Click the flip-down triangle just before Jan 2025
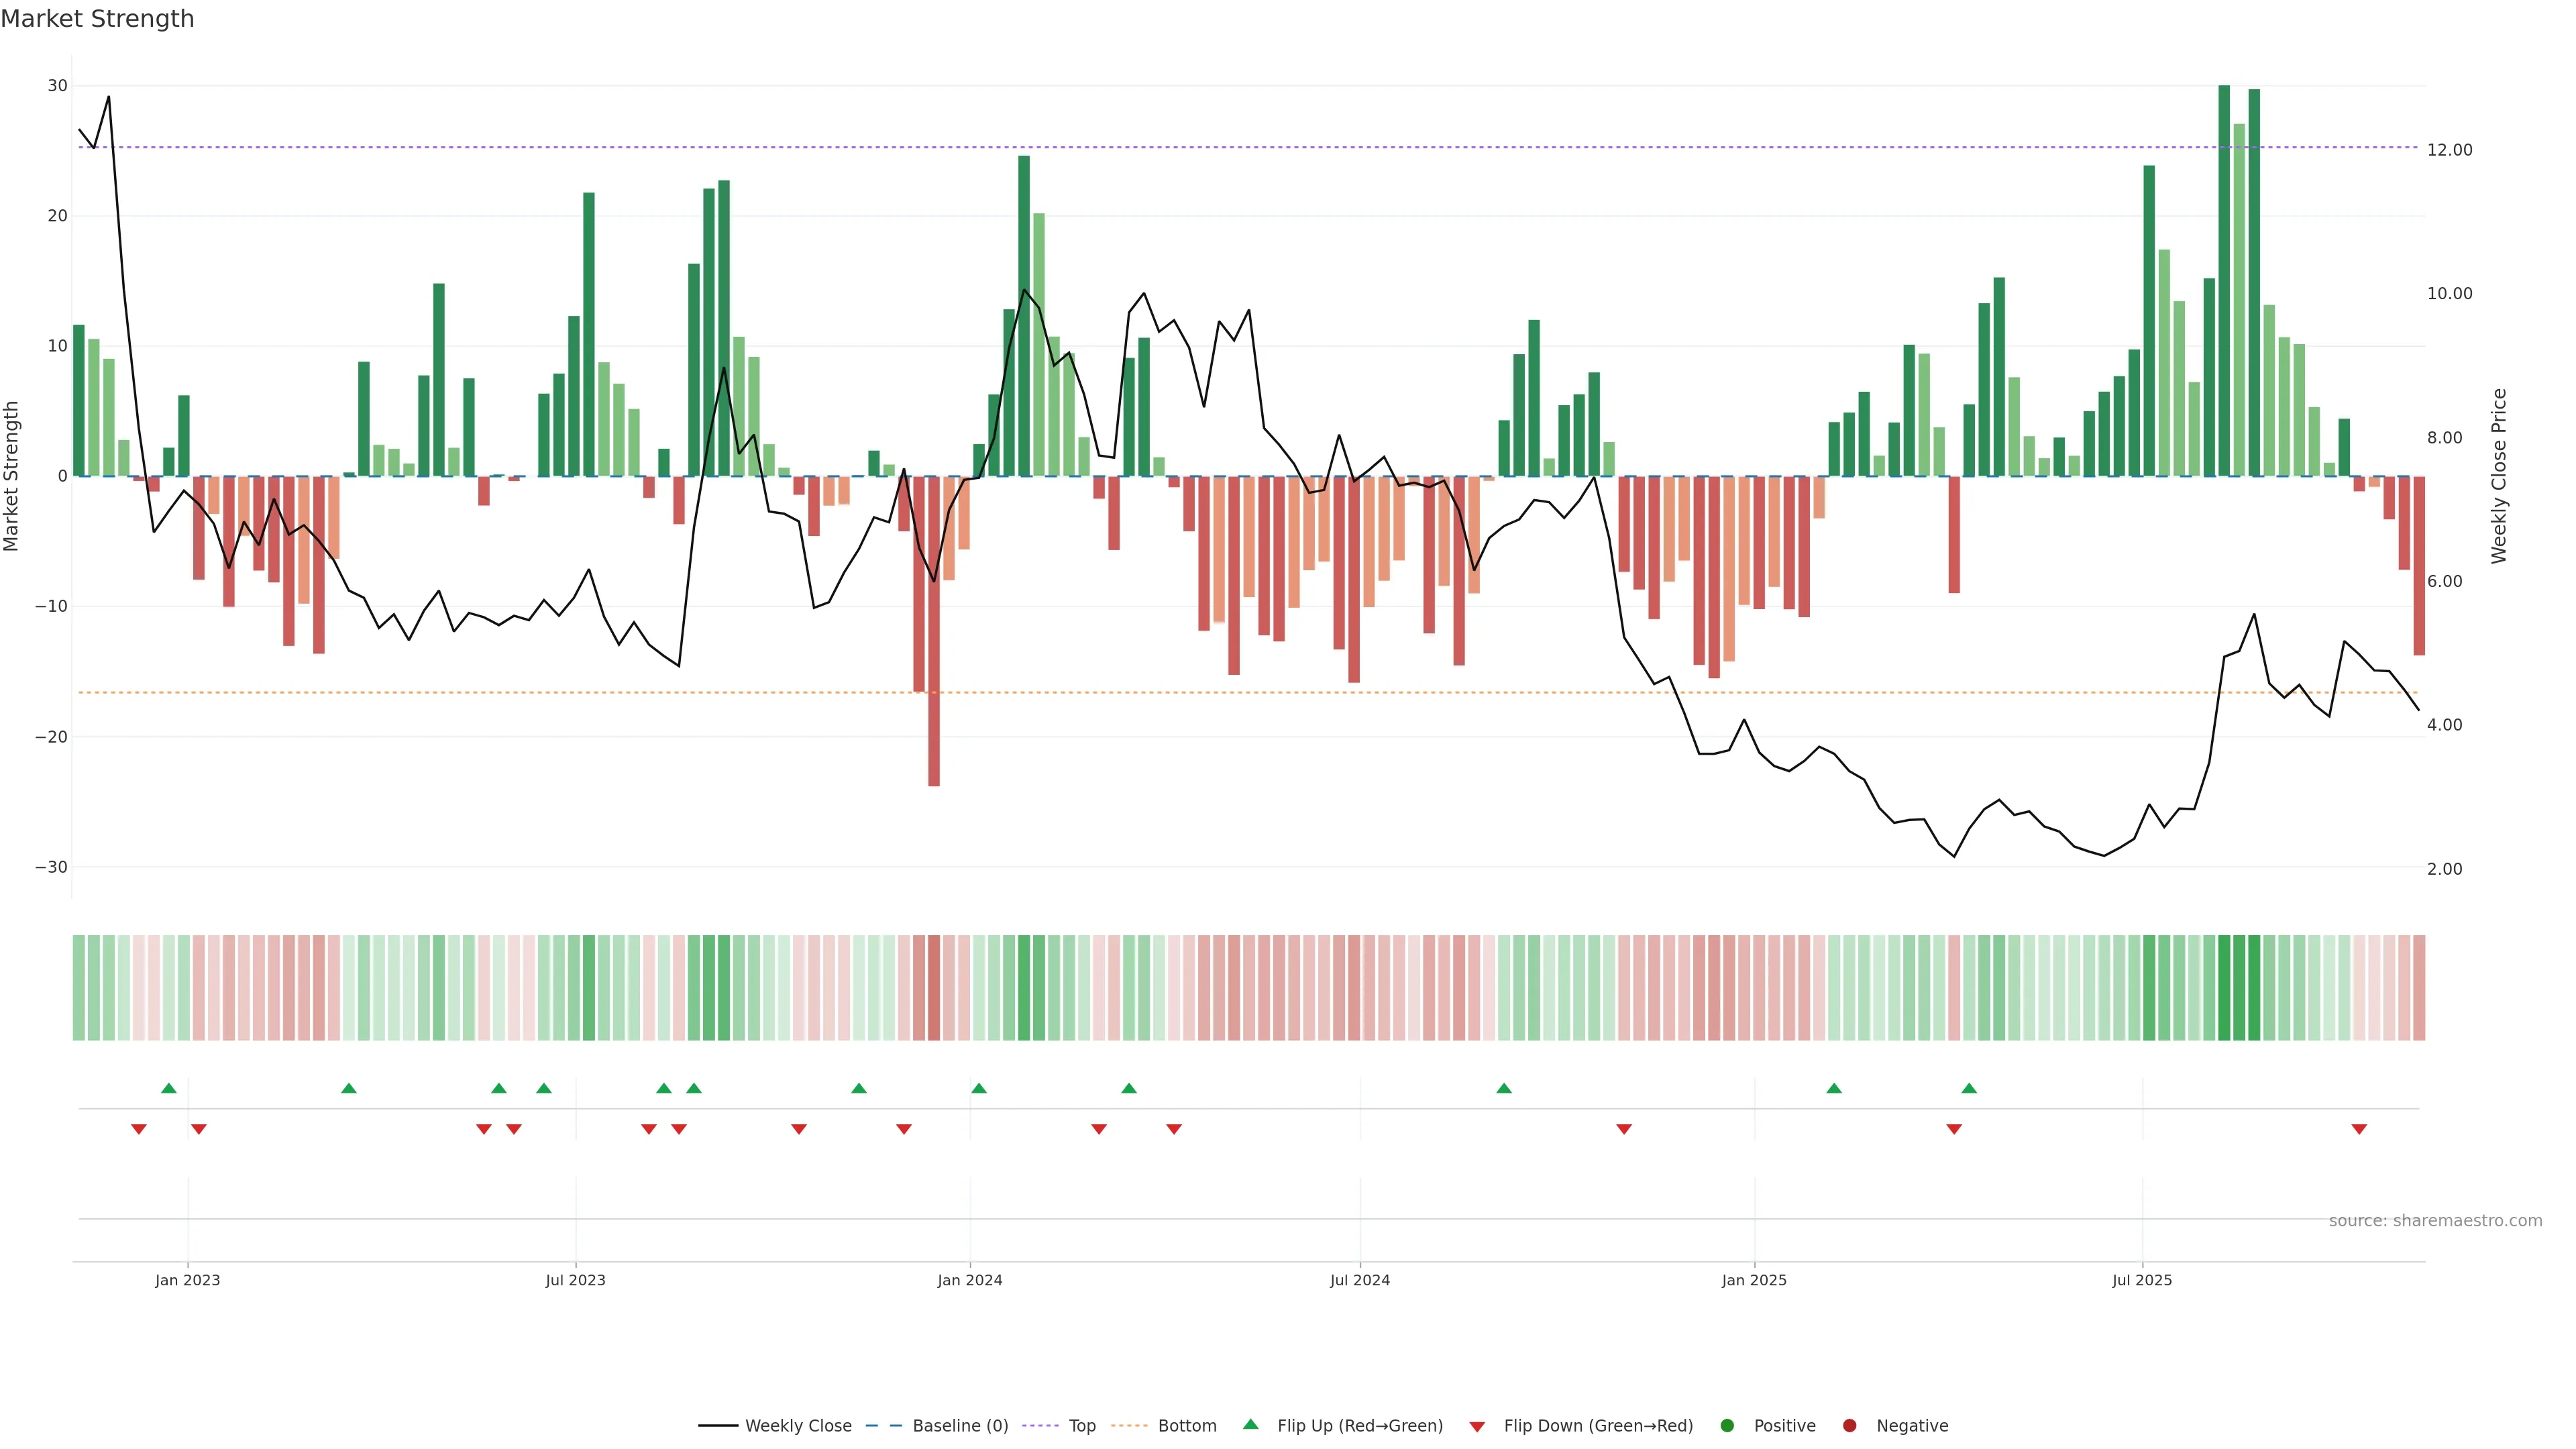 click(x=1624, y=1129)
